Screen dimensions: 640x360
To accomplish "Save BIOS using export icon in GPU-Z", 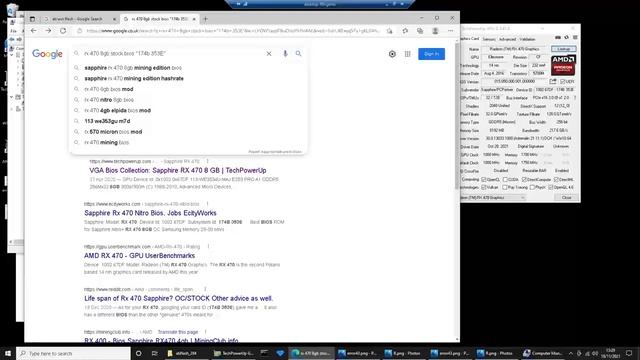I will pyautogui.click(x=553, y=81).
